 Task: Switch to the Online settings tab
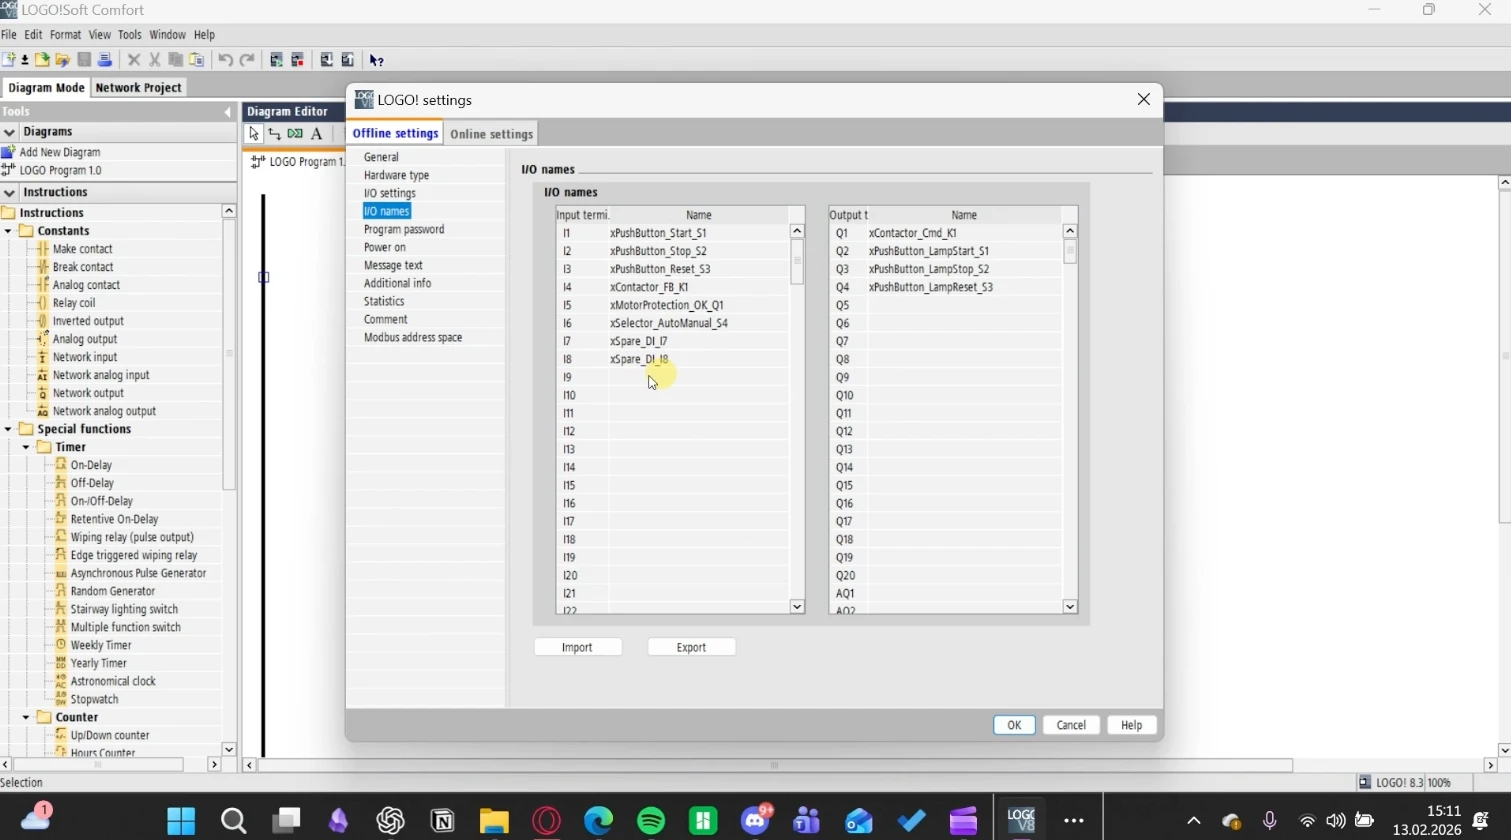coord(491,134)
